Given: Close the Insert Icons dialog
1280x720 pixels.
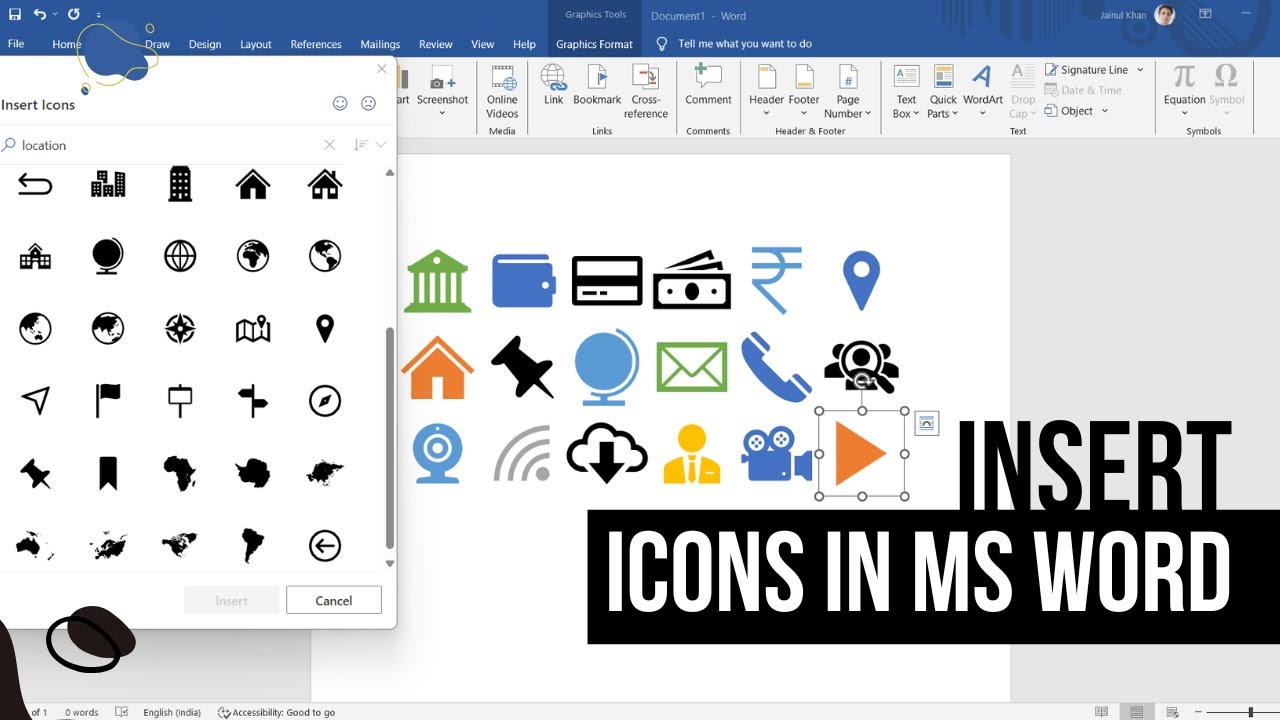Looking at the screenshot, I should coord(381,69).
